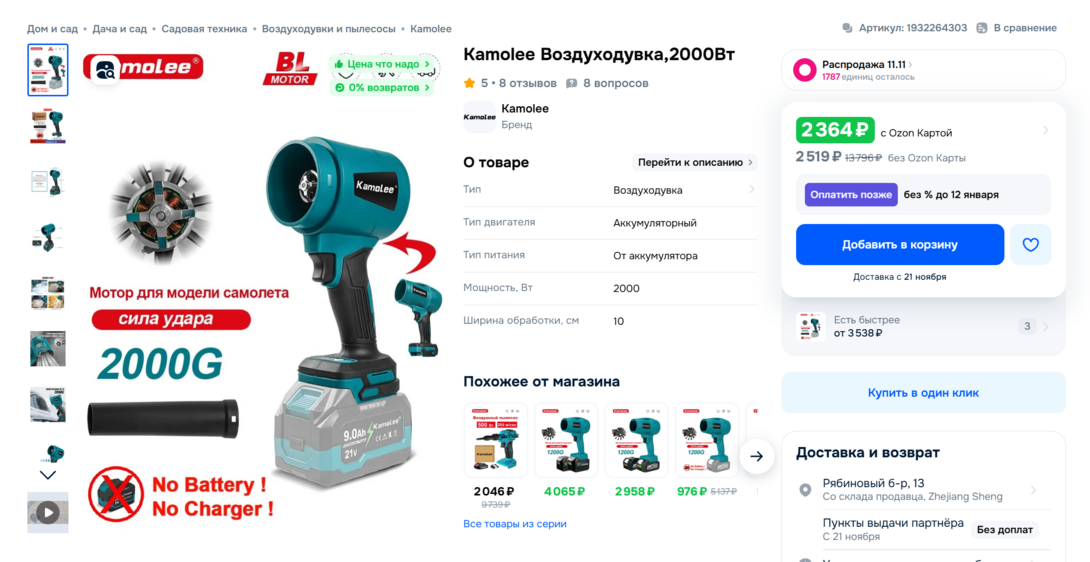Open Все товары из серии link

coord(515,524)
